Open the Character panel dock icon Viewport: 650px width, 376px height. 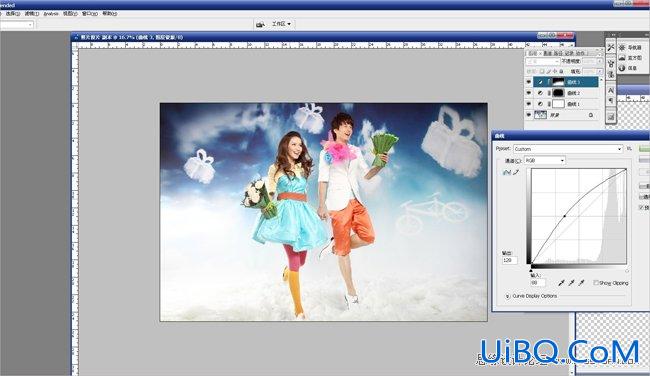coord(611,90)
